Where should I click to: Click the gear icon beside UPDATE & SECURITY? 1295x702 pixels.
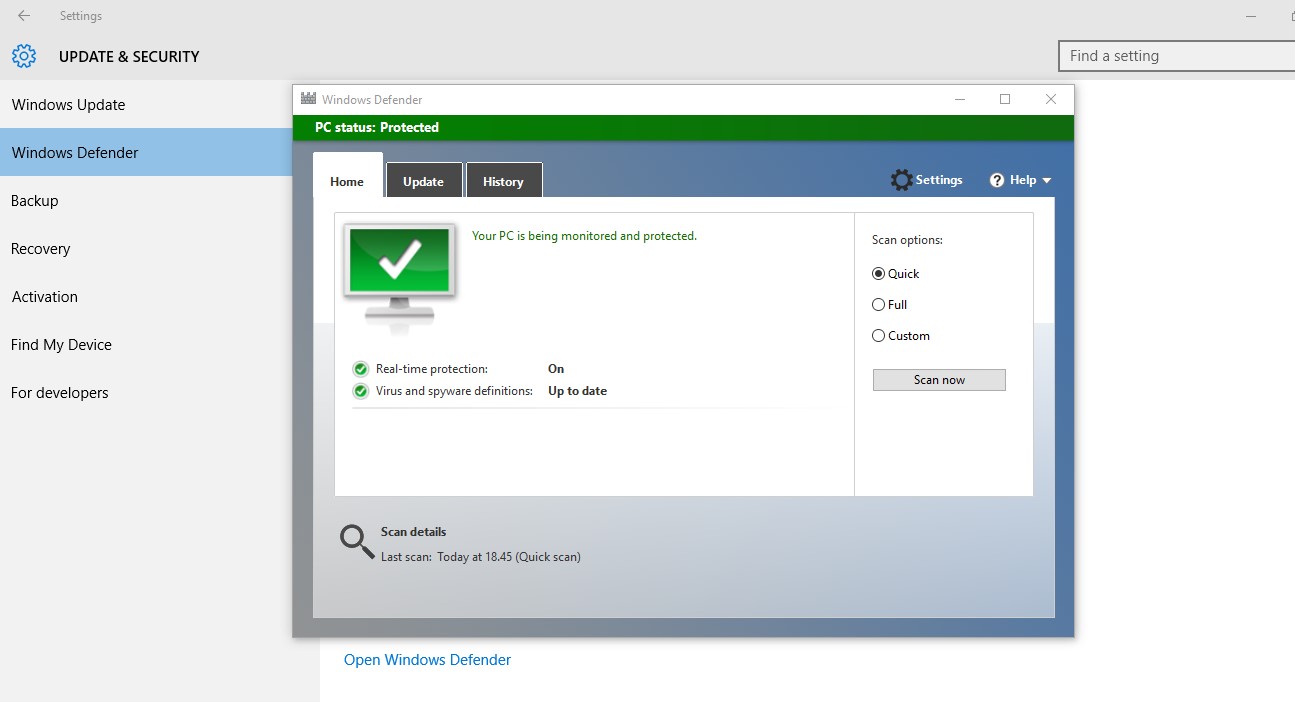point(24,56)
